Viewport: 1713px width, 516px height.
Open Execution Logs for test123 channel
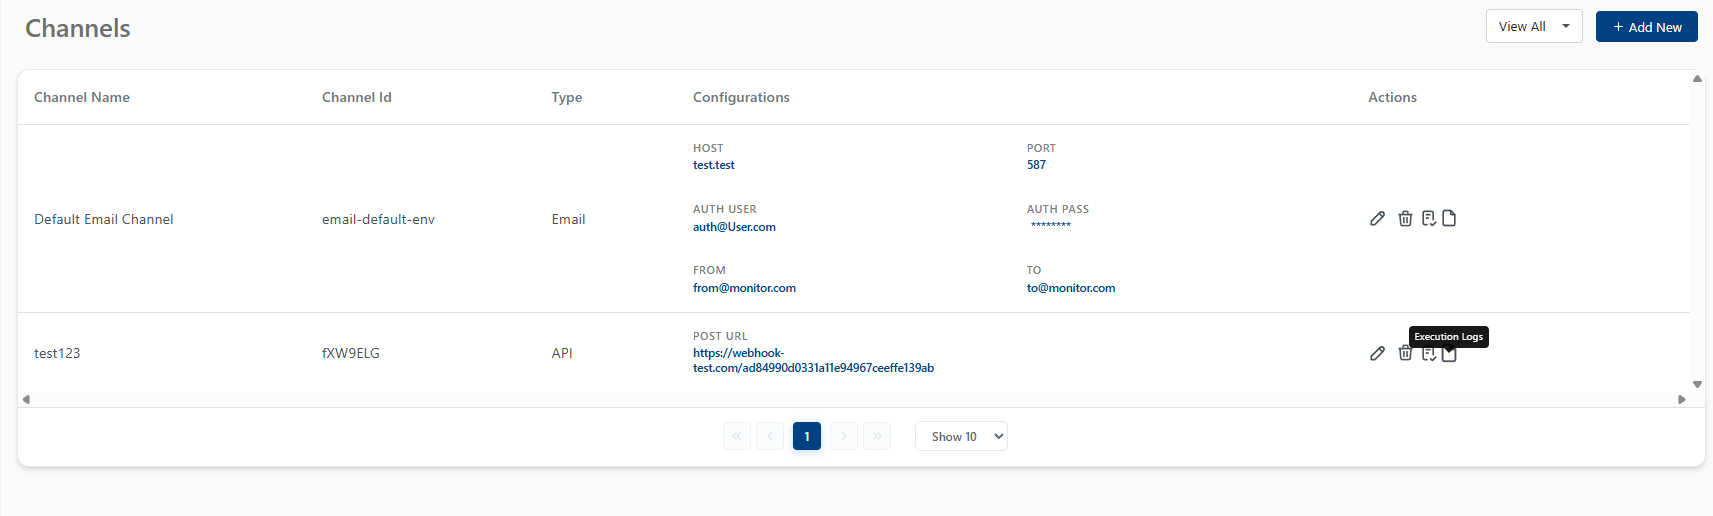click(1449, 355)
